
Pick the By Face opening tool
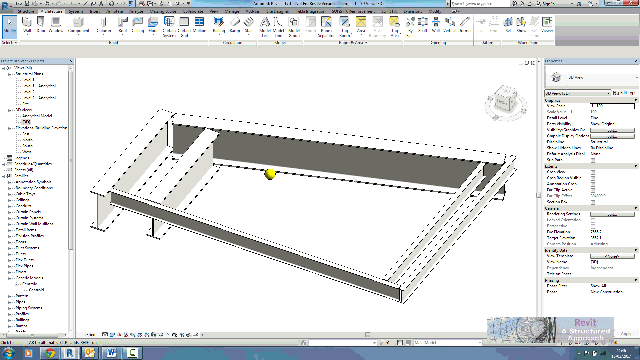point(410,27)
